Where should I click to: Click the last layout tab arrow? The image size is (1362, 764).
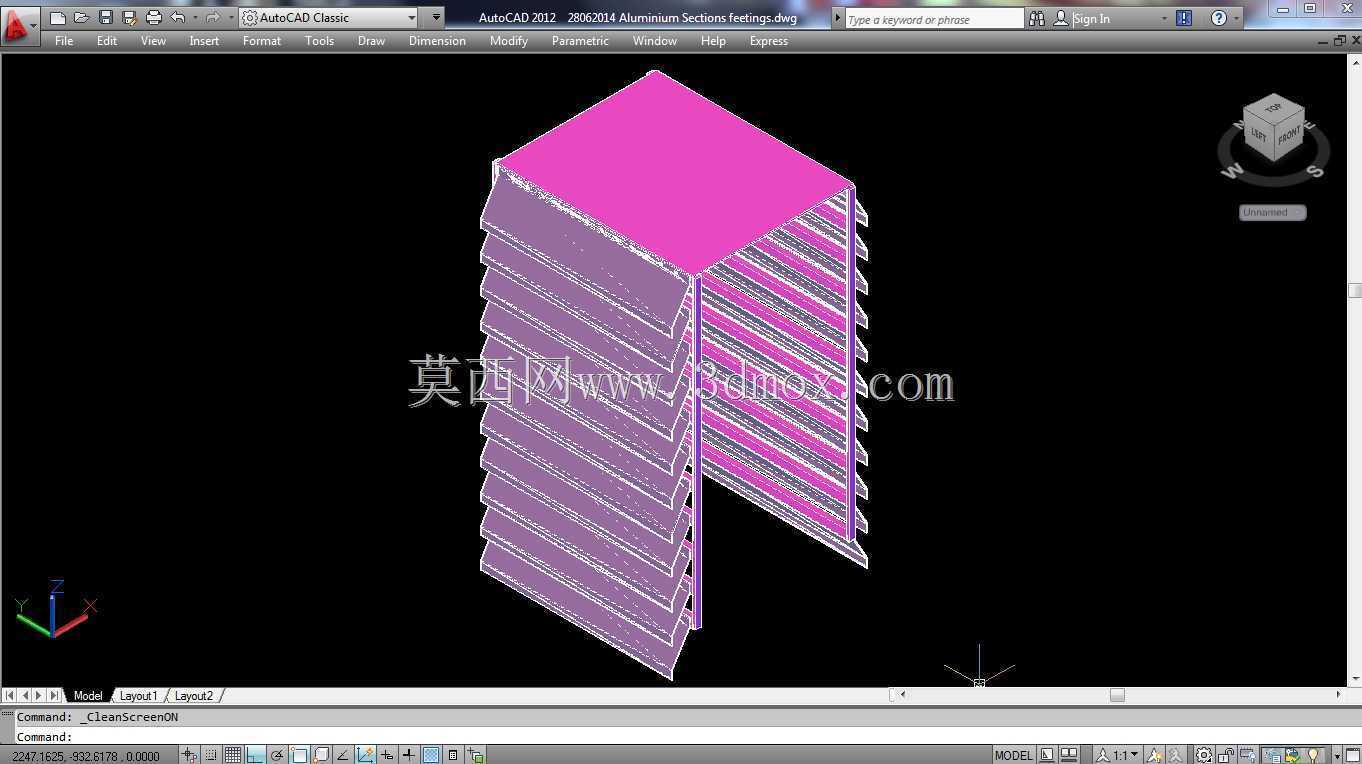[54, 695]
